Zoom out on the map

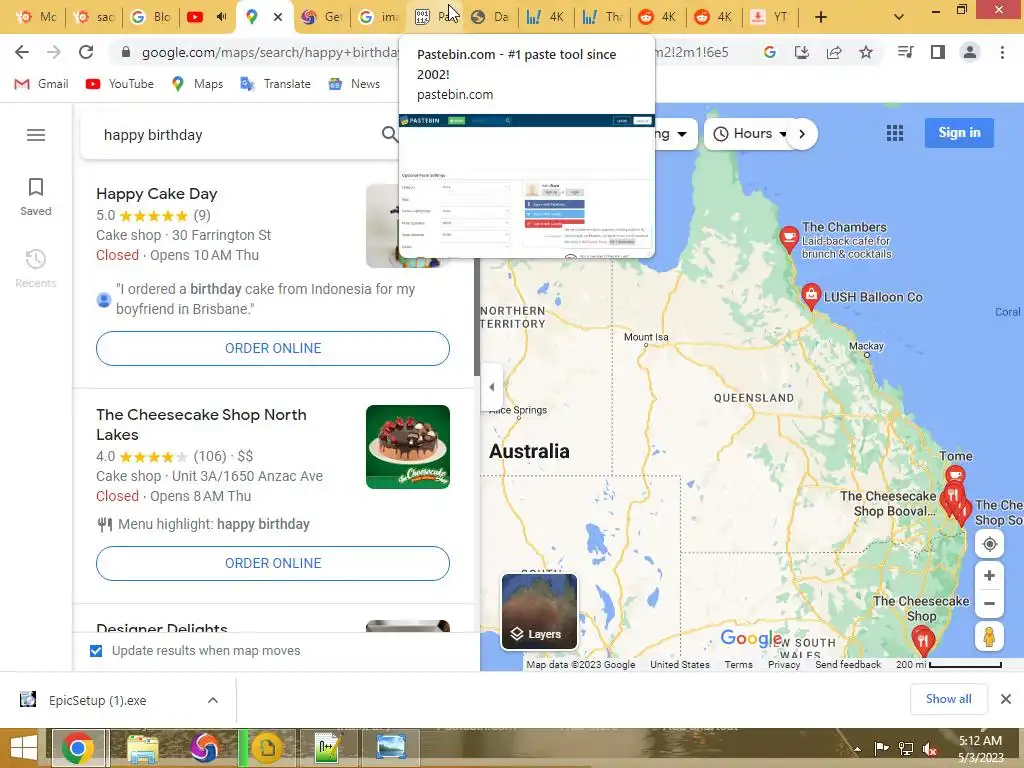click(989, 603)
